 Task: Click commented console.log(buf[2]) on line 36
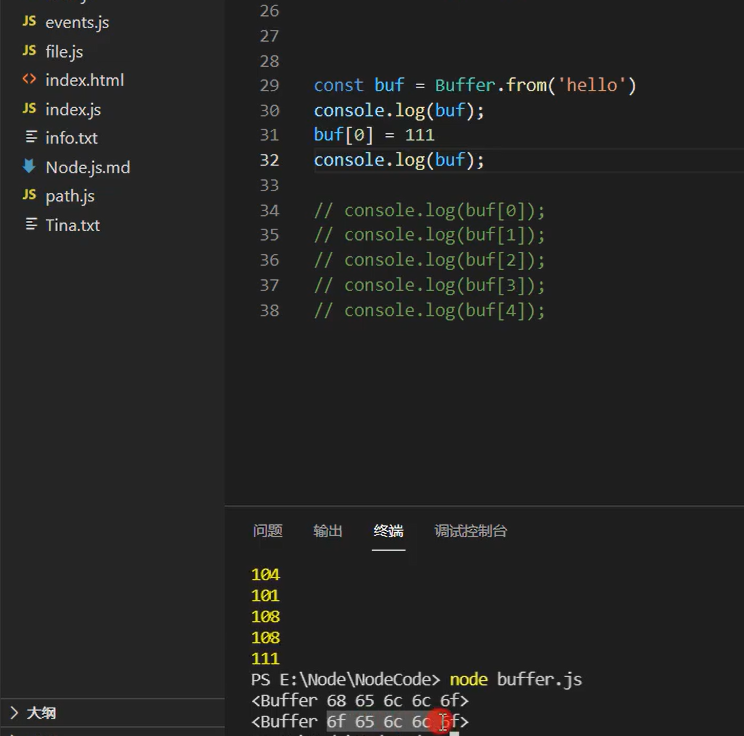(429, 261)
